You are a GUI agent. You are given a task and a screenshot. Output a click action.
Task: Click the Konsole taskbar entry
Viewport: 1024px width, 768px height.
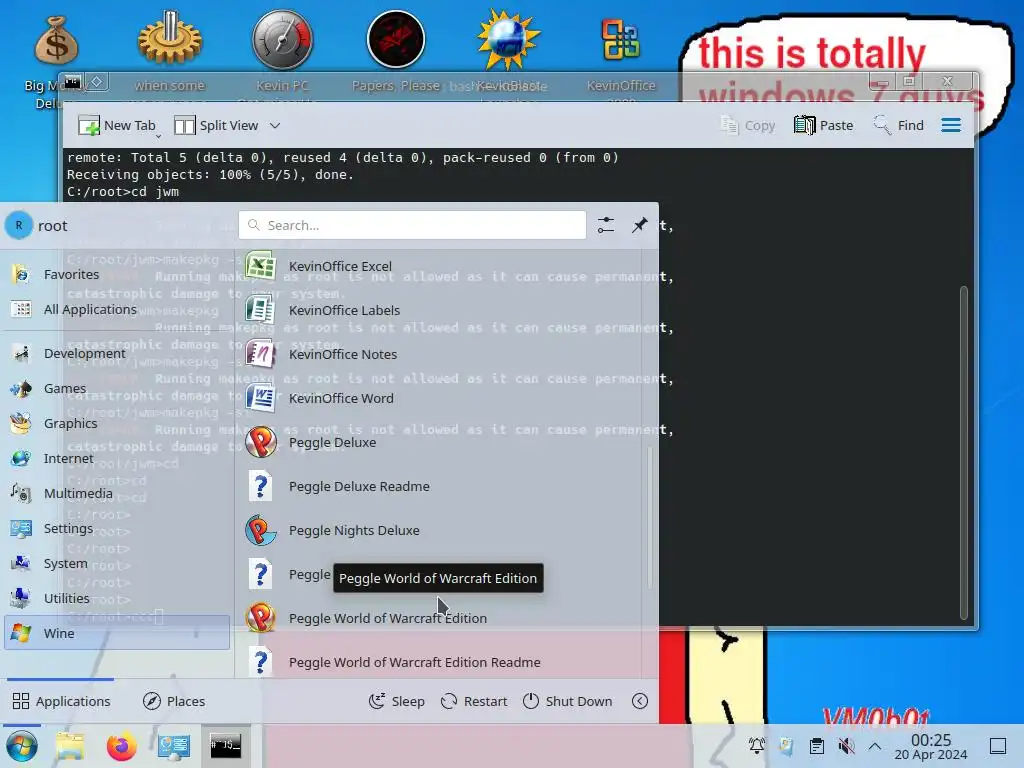click(225, 746)
